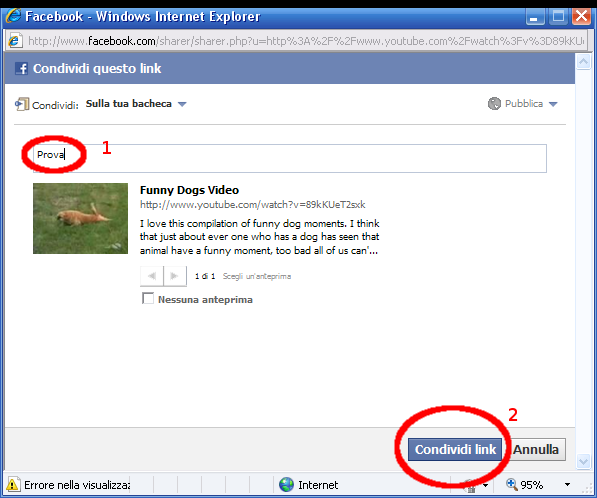Click the scrollbar down arrow
This screenshot has width=597, height=498.
(x=583, y=461)
